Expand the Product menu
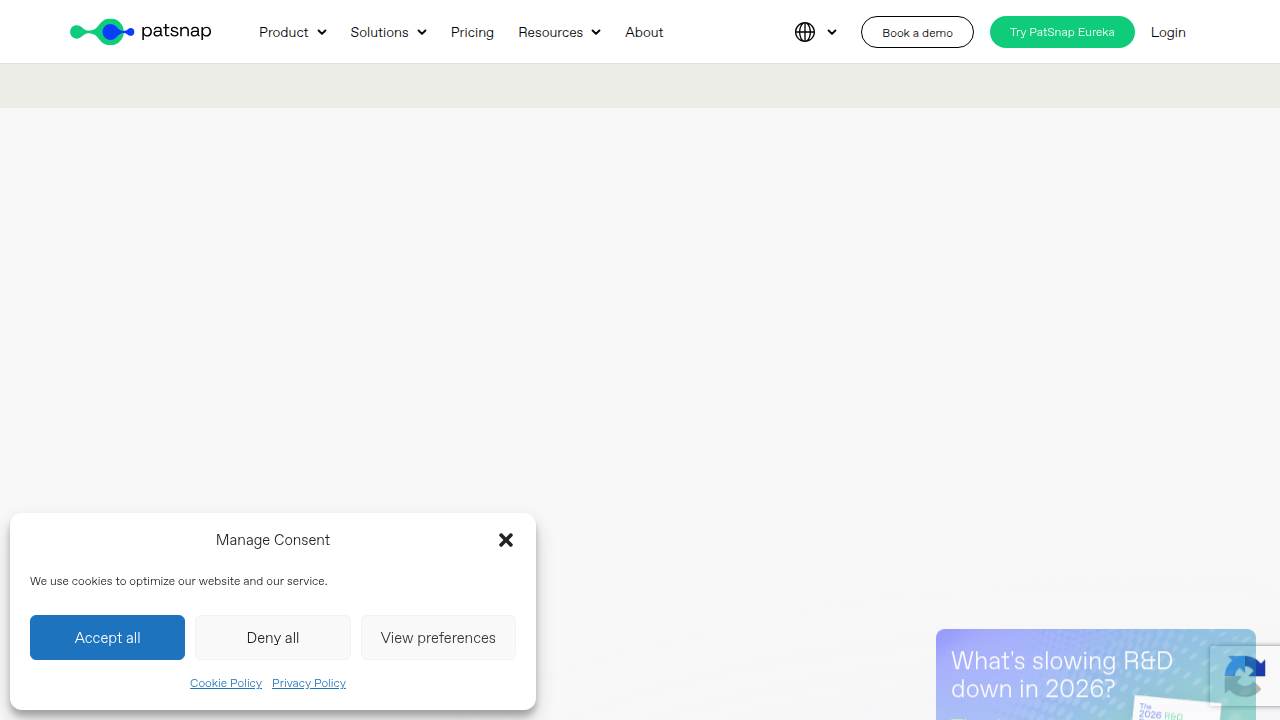Image resolution: width=1280 pixels, height=720 pixels. coord(293,32)
